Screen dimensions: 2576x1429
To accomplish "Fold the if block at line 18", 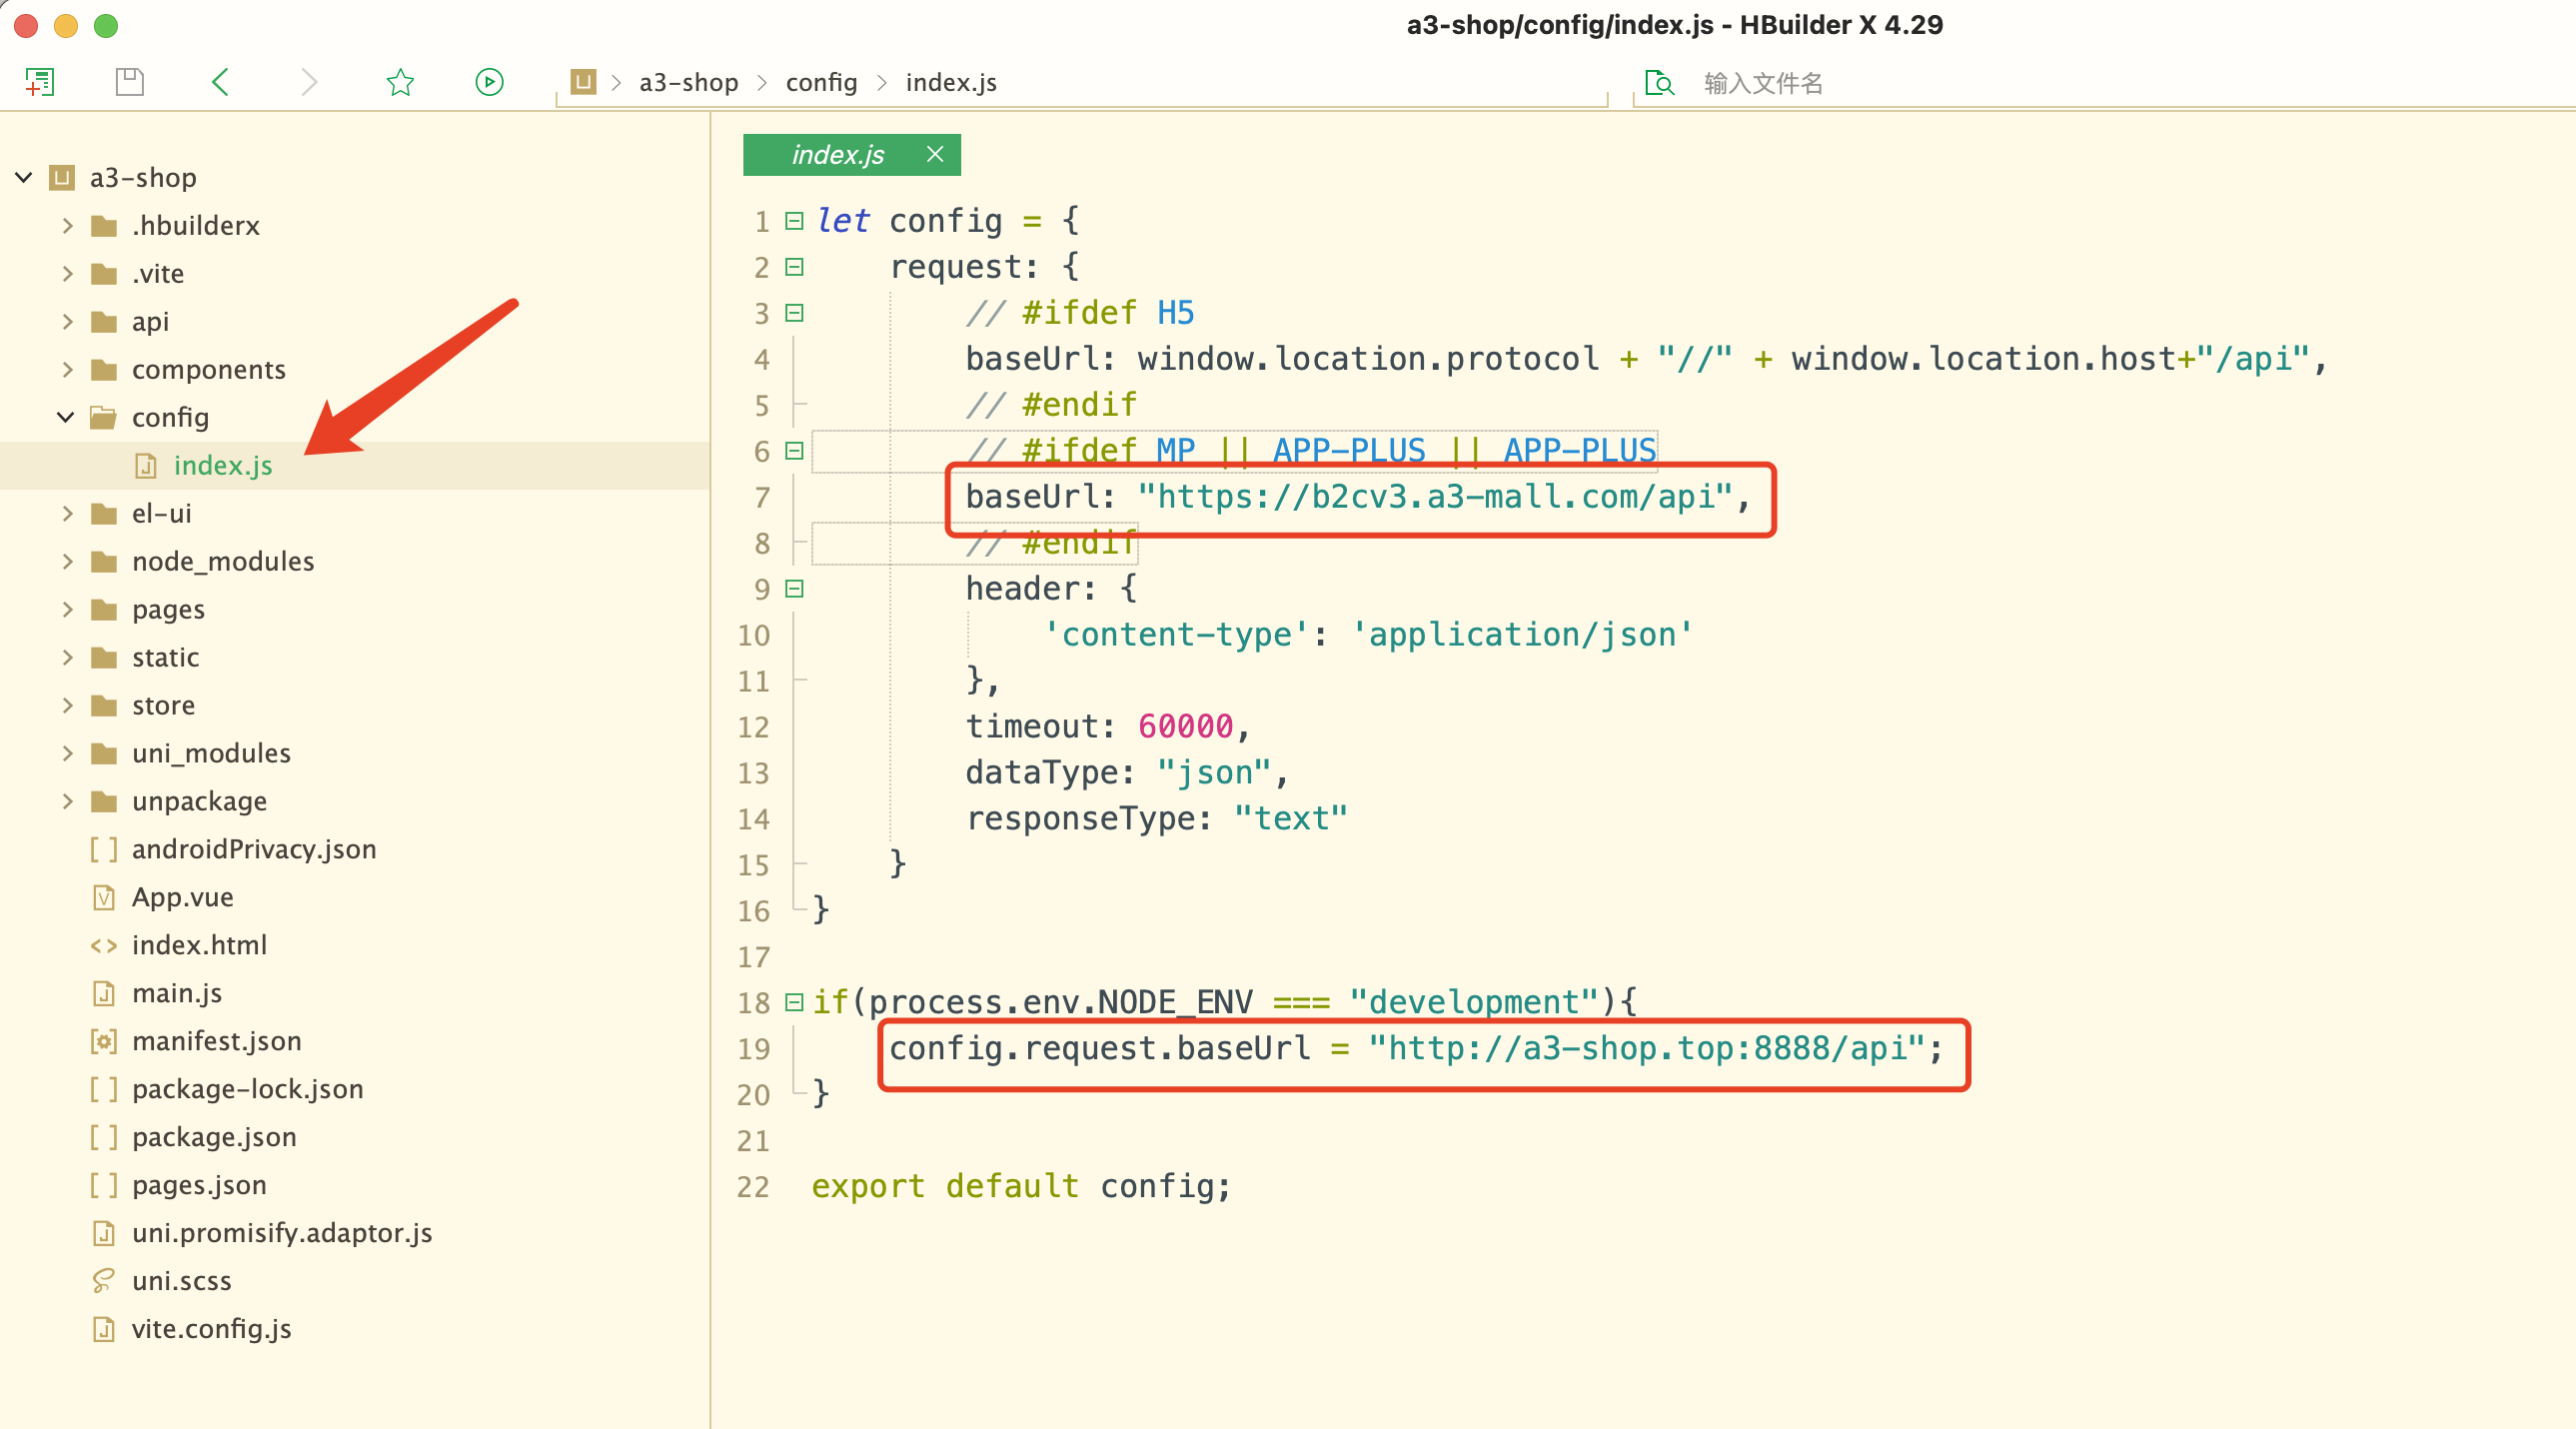I will point(794,1002).
